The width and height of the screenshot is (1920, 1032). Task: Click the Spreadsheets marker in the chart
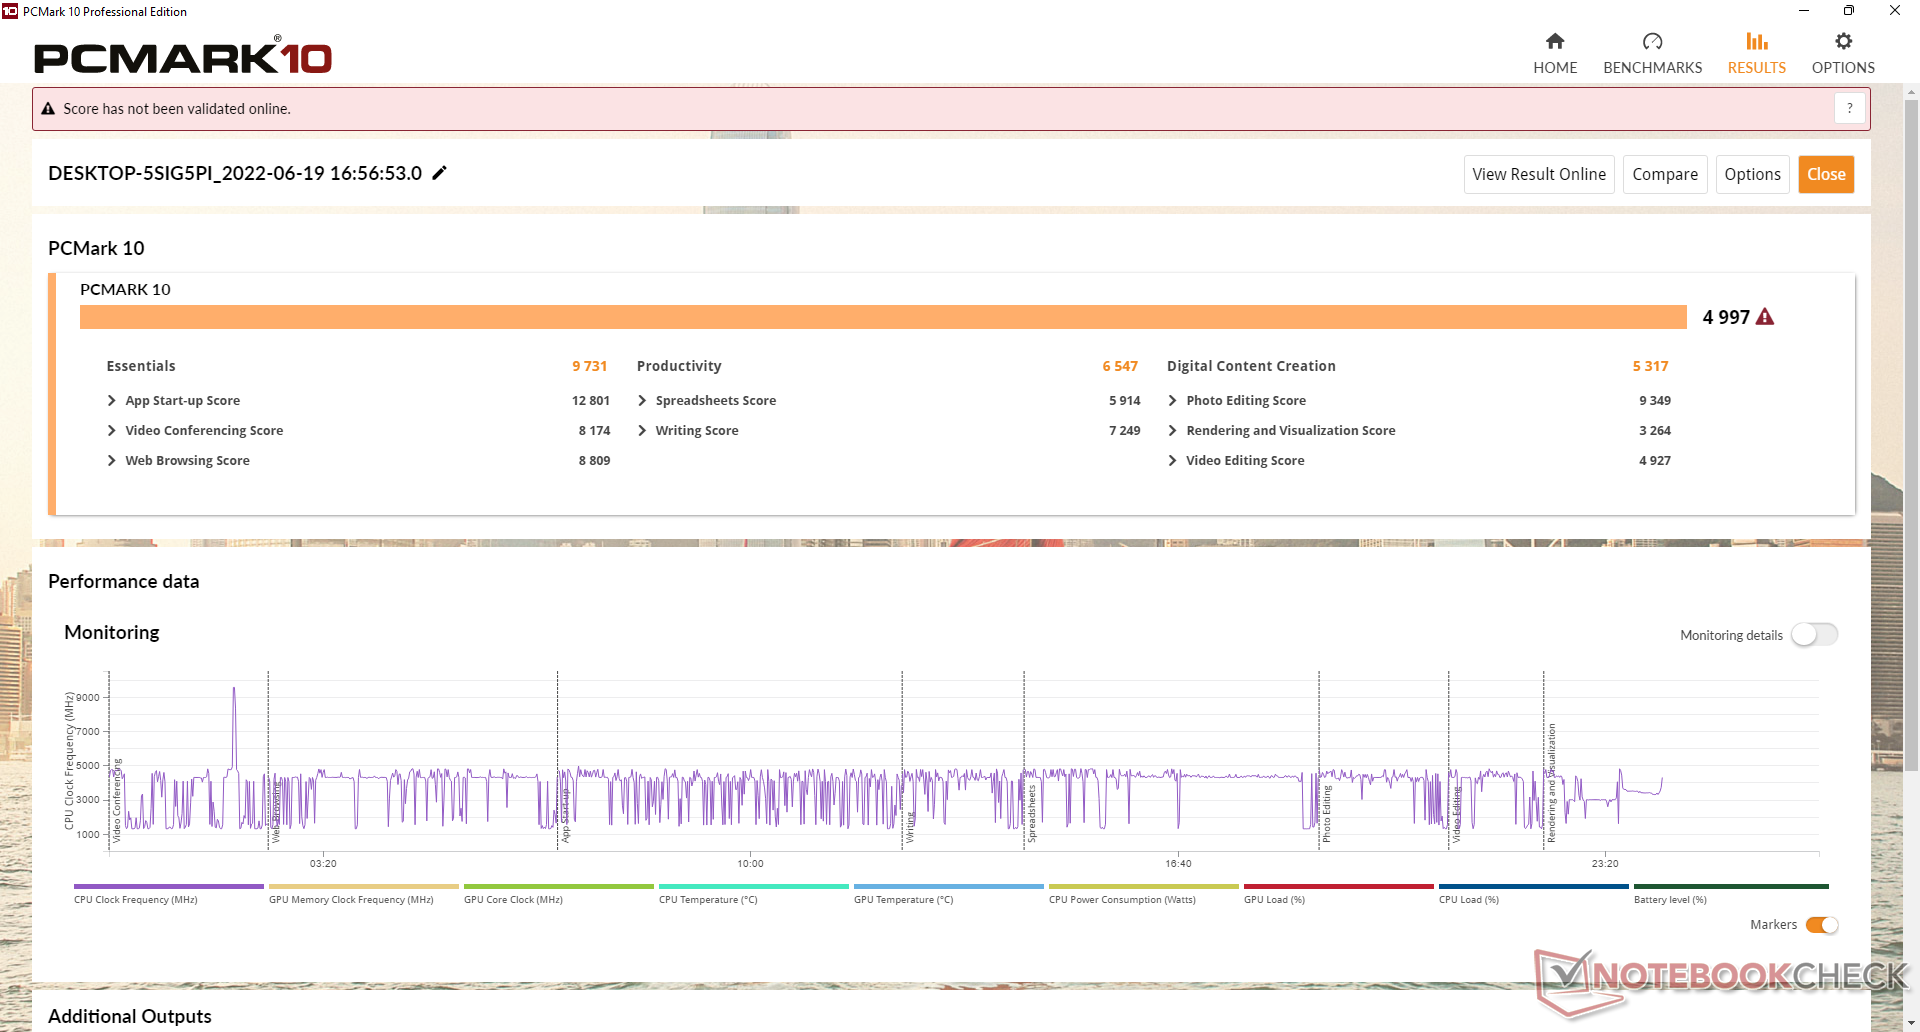[x=1032, y=814]
